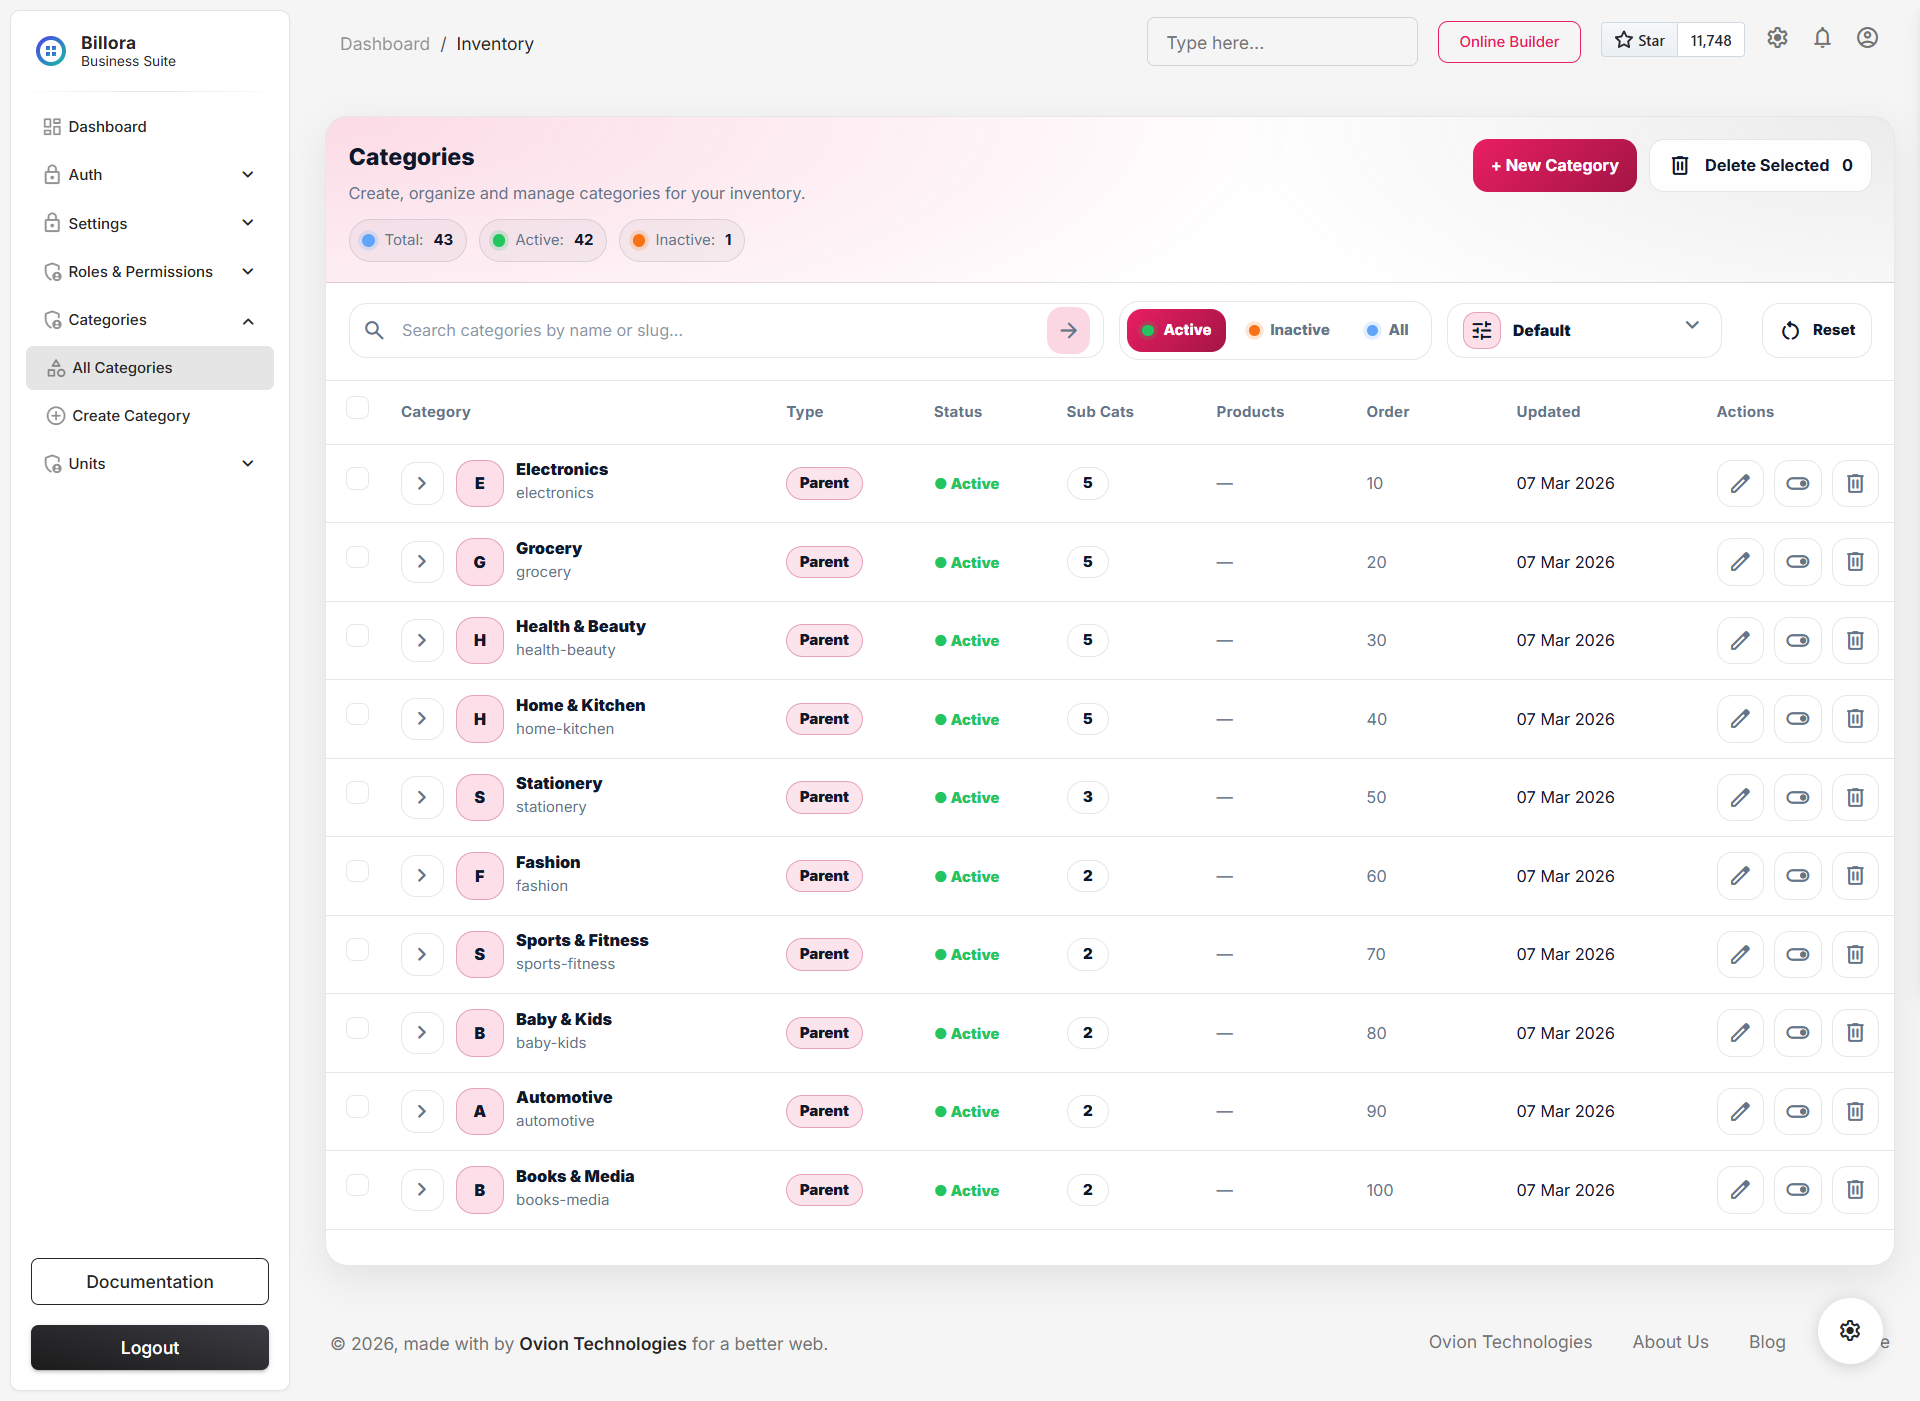Viewport: 1920px width, 1401px height.
Task: Expand the Home & Kitchen category row
Action: coord(421,718)
